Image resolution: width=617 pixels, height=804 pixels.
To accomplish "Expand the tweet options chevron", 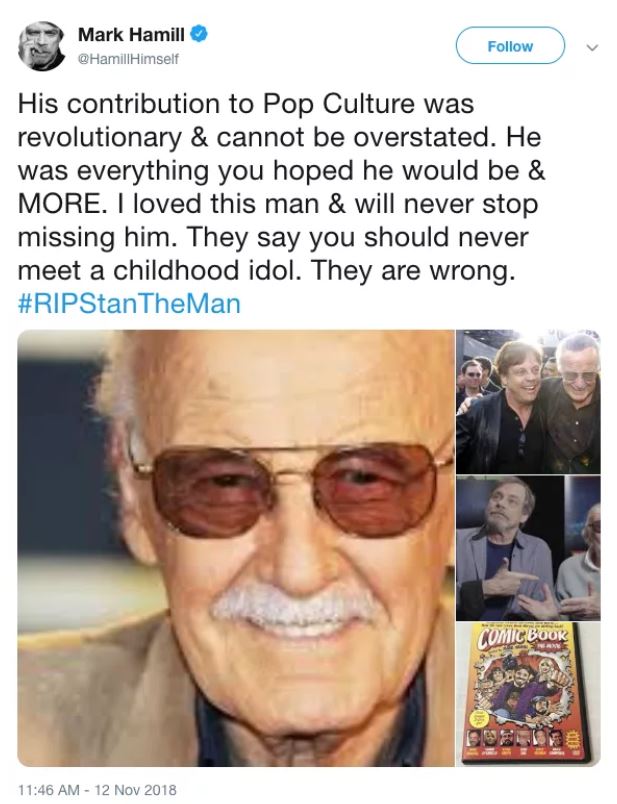I will (590, 47).
